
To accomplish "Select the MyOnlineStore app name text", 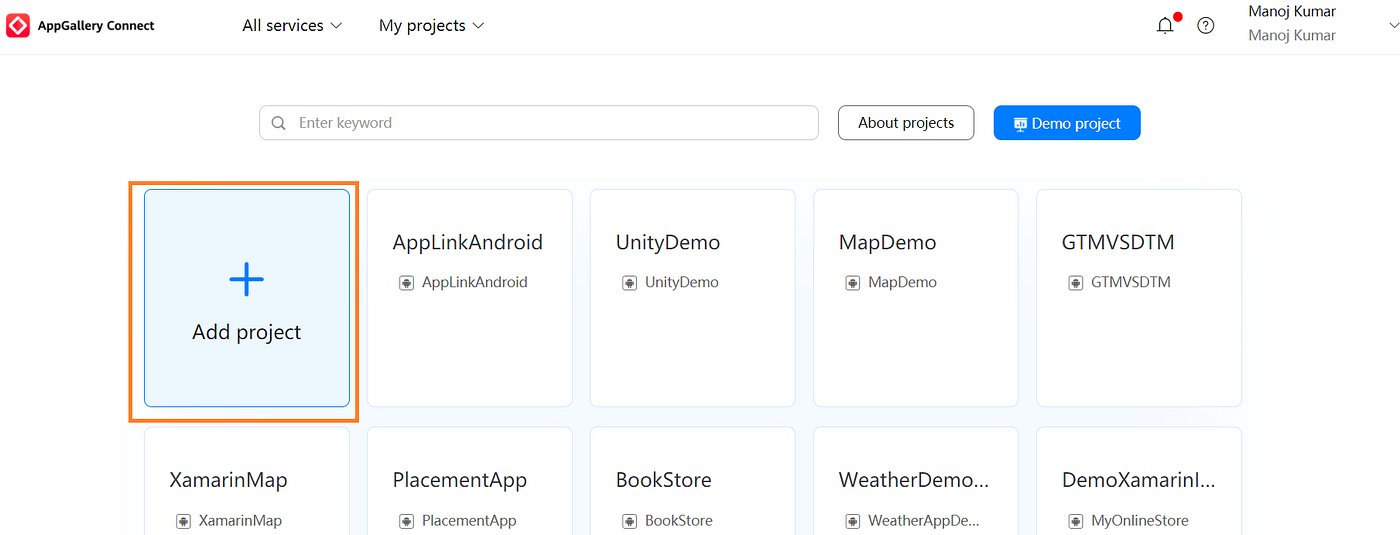I will point(1140,521).
